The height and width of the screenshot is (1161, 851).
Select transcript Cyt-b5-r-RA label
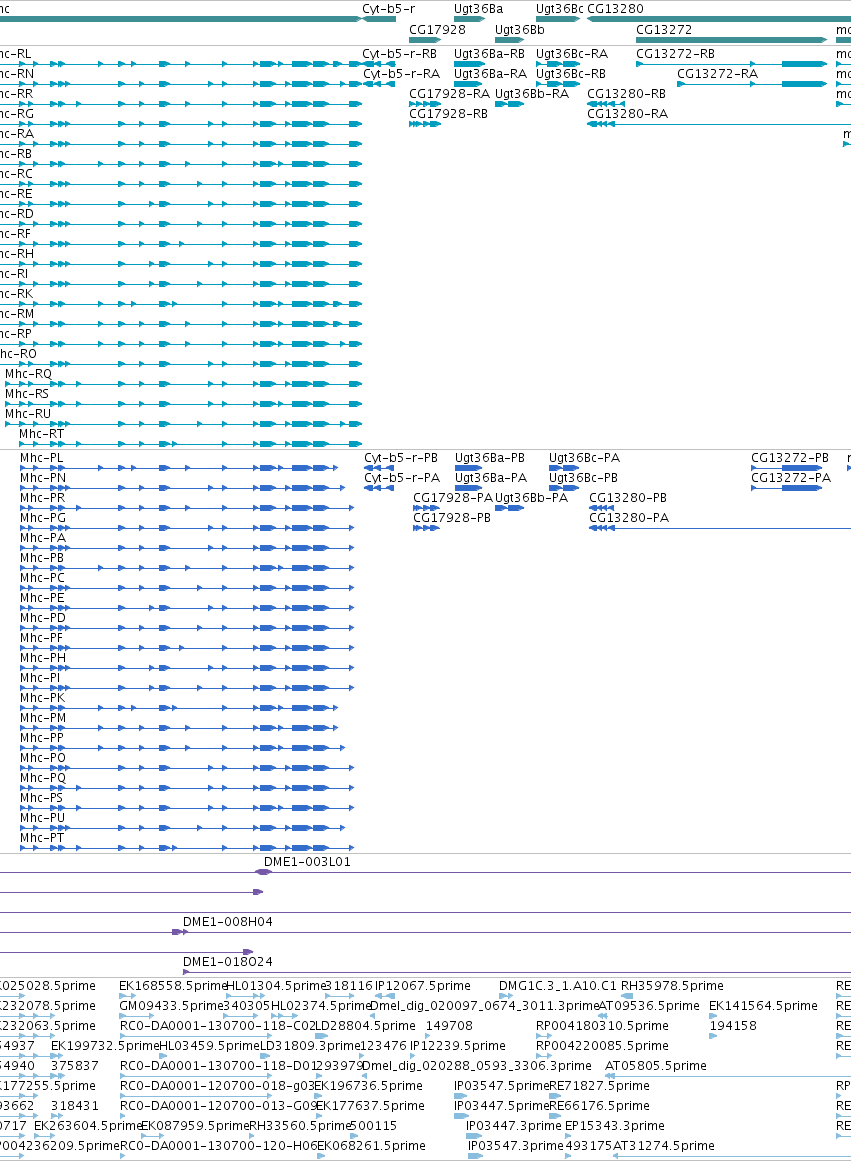point(401,74)
